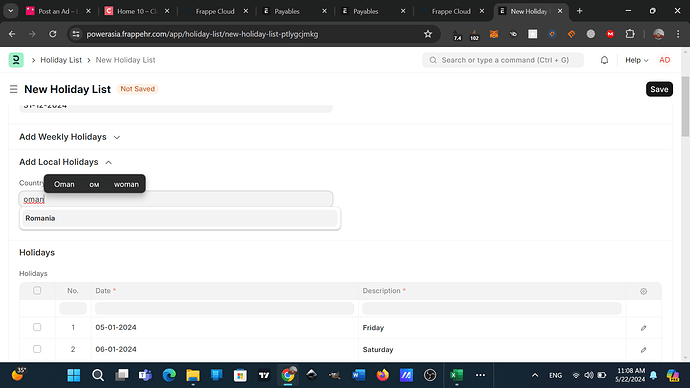Check the row 2 06-01-2024 checkbox
The height and width of the screenshot is (388, 690).
pyautogui.click(x=37, y=349)
